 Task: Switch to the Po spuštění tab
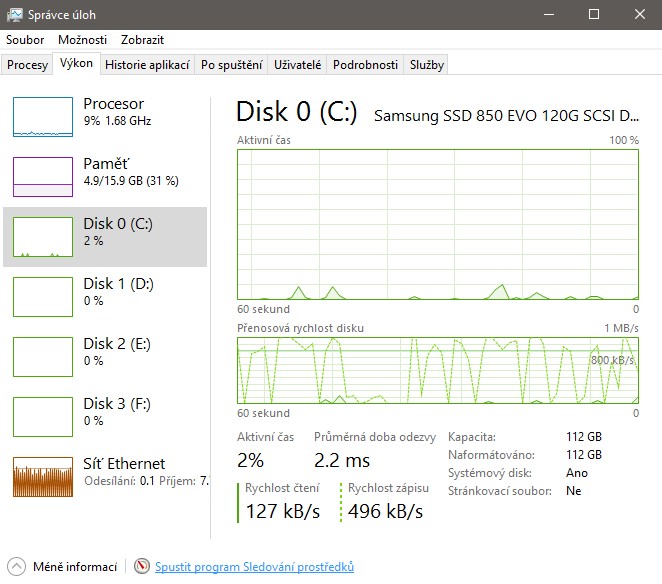(x=231, y=65)
